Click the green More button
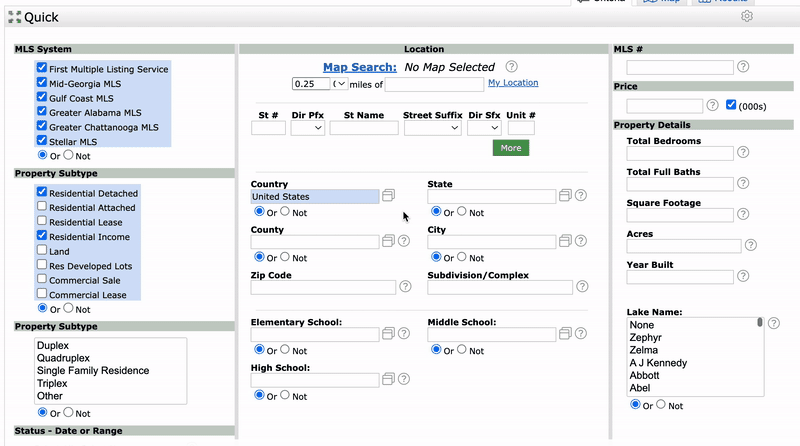The width and height of the screenshot is (800, 446). (511, 148)
